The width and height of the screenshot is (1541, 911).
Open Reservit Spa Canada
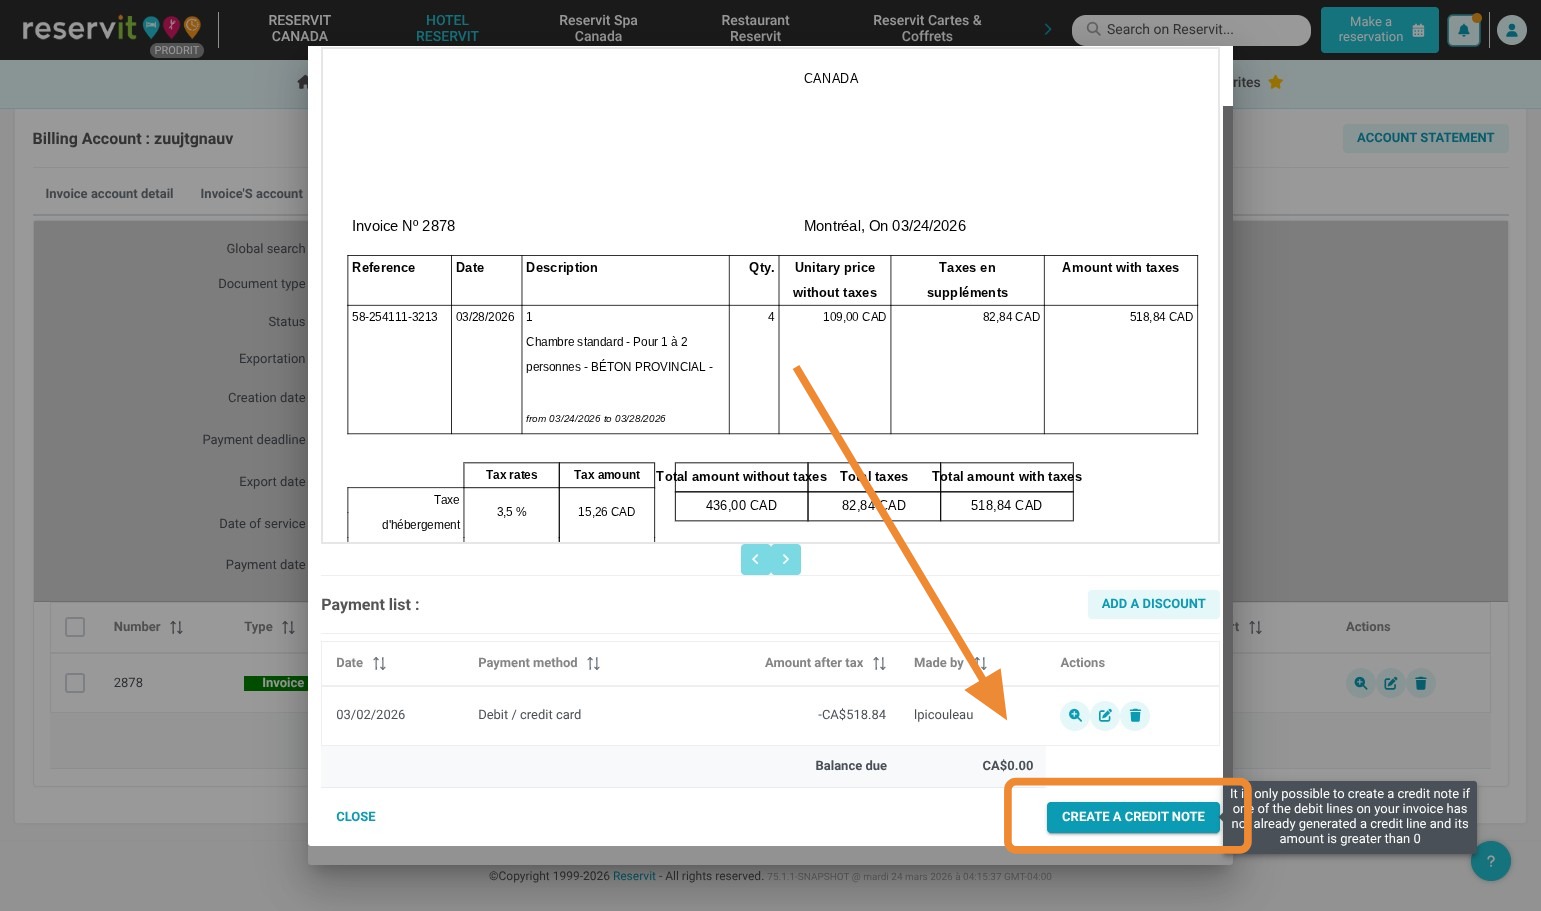coord(598,28)
